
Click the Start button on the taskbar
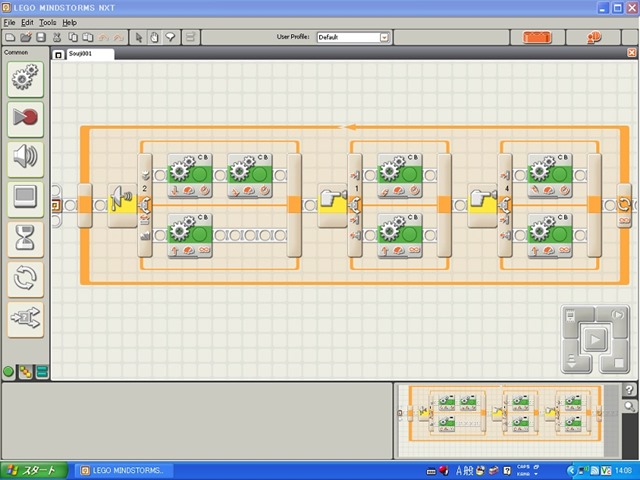click(34, 470)
